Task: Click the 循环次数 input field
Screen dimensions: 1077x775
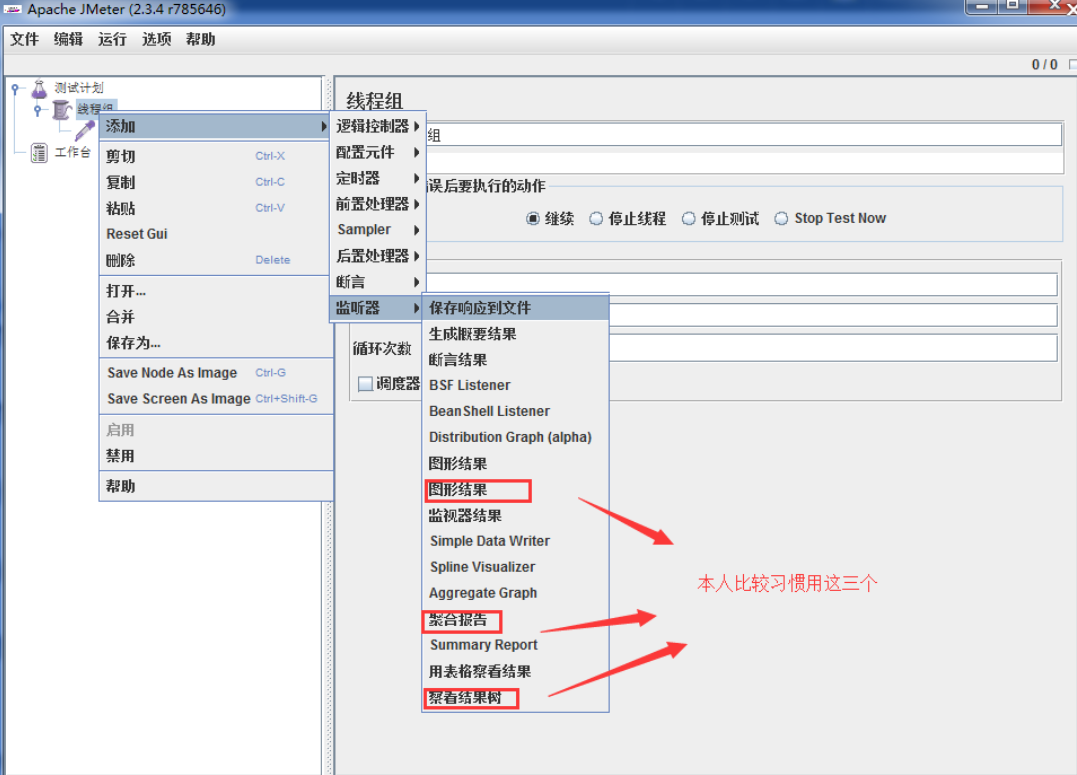Action: pos(740,348)
